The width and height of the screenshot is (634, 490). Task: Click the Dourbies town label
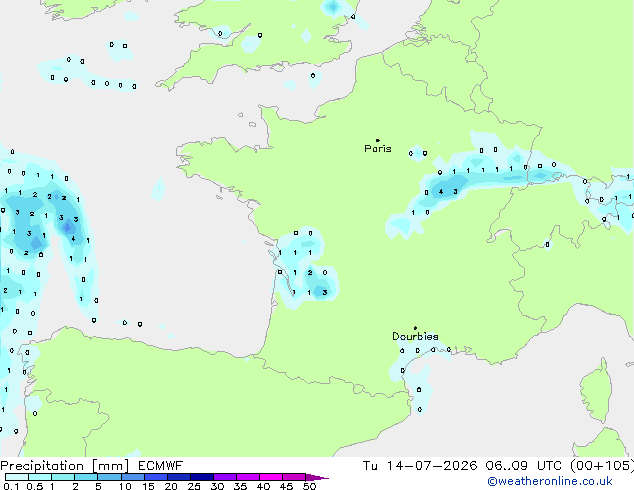[x=415, y=336]
